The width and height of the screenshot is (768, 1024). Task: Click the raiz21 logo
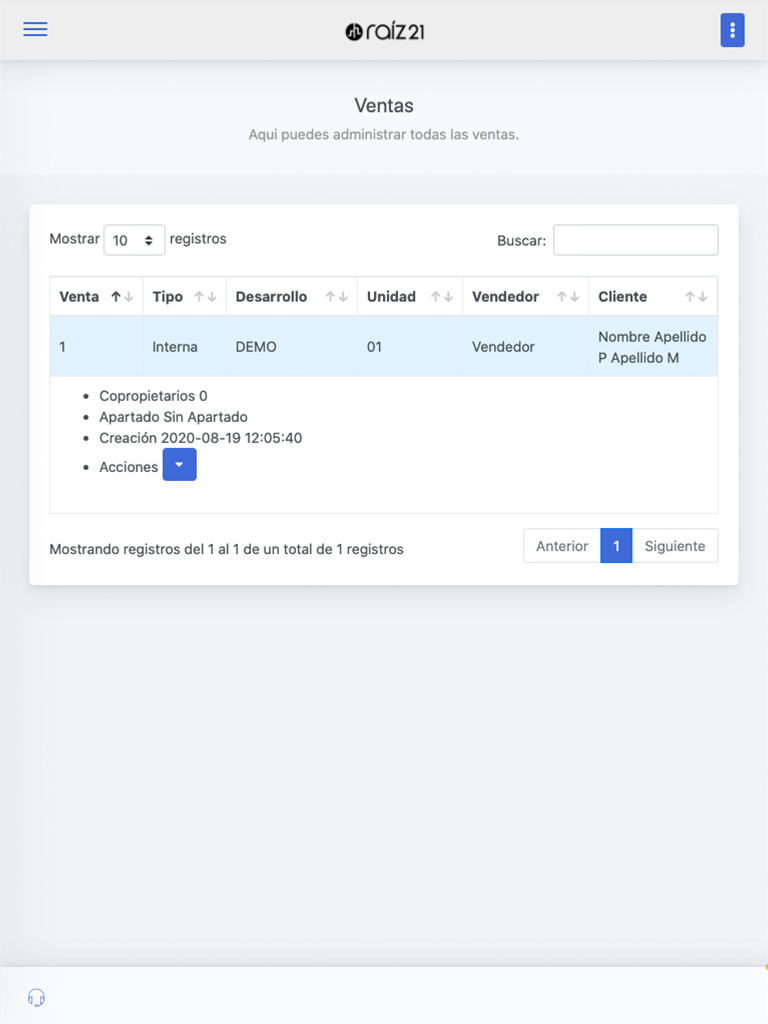[x=385, y=31]
